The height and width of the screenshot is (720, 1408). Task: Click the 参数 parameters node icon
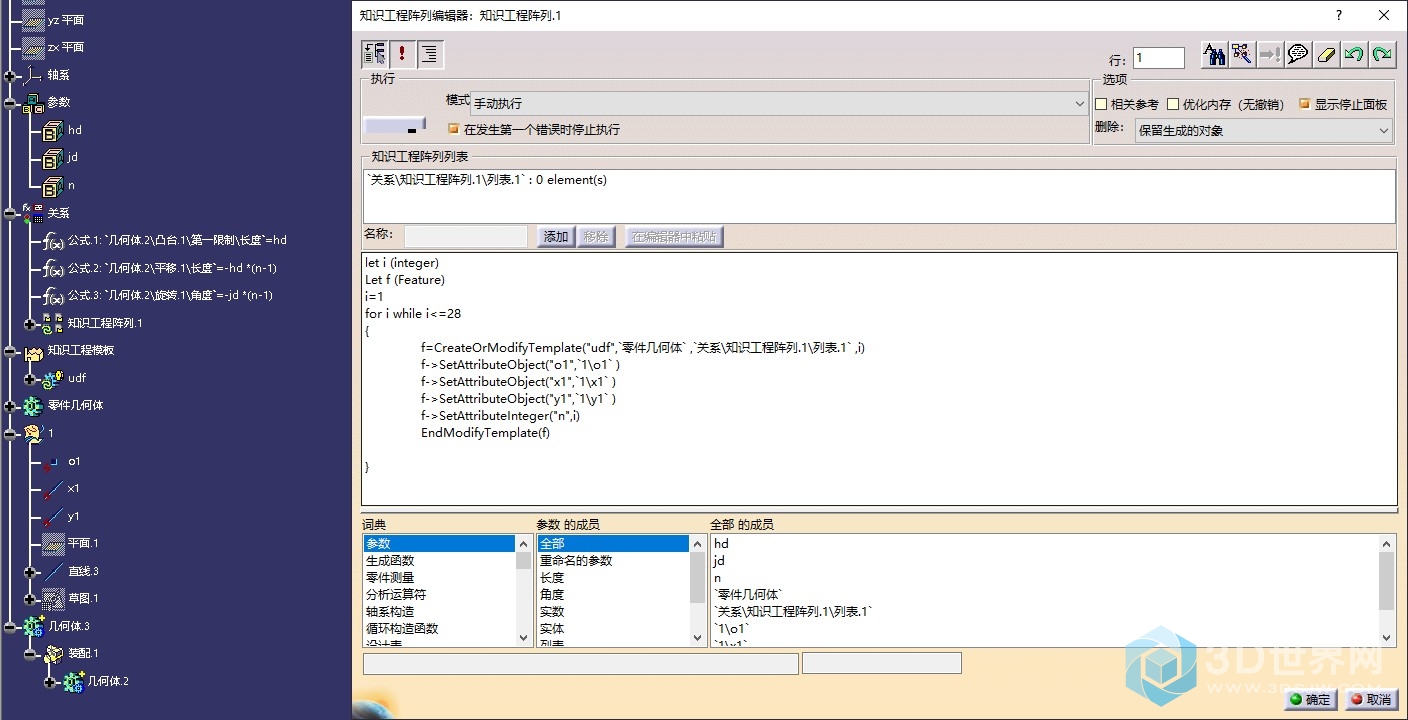click(x=32, y=103)
